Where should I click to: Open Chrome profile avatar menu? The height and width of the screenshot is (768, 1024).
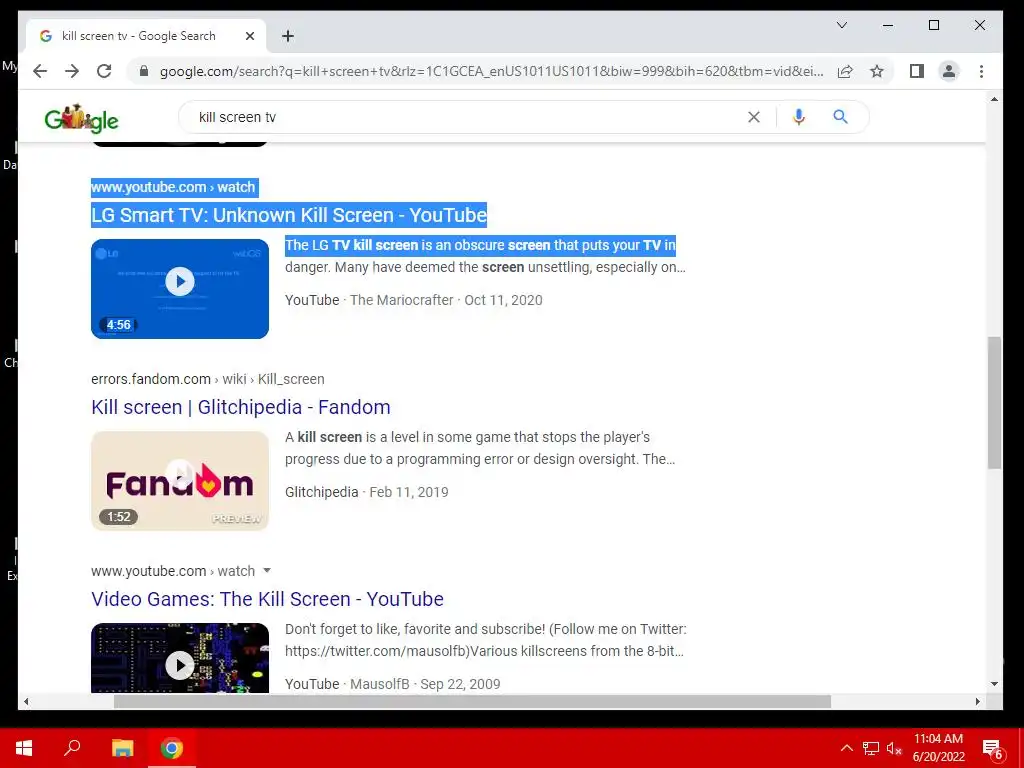point(949,71)
